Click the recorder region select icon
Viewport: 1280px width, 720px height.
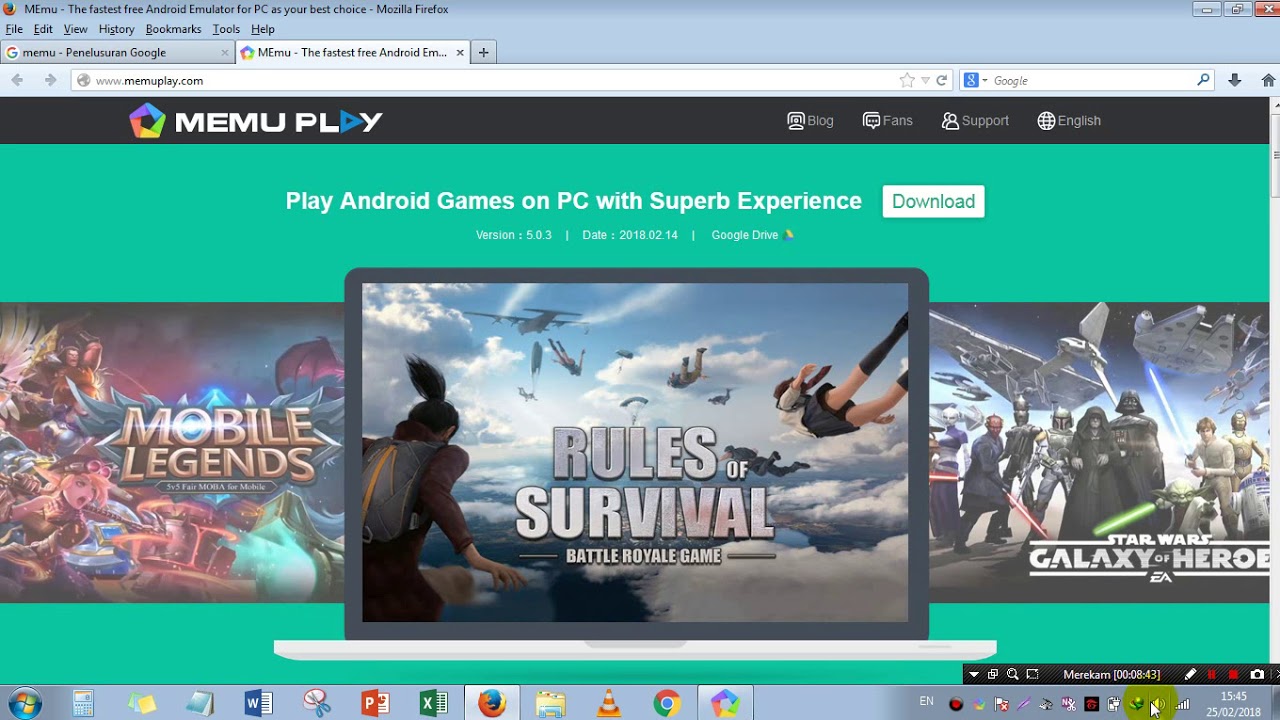(x=1032, y=675)
